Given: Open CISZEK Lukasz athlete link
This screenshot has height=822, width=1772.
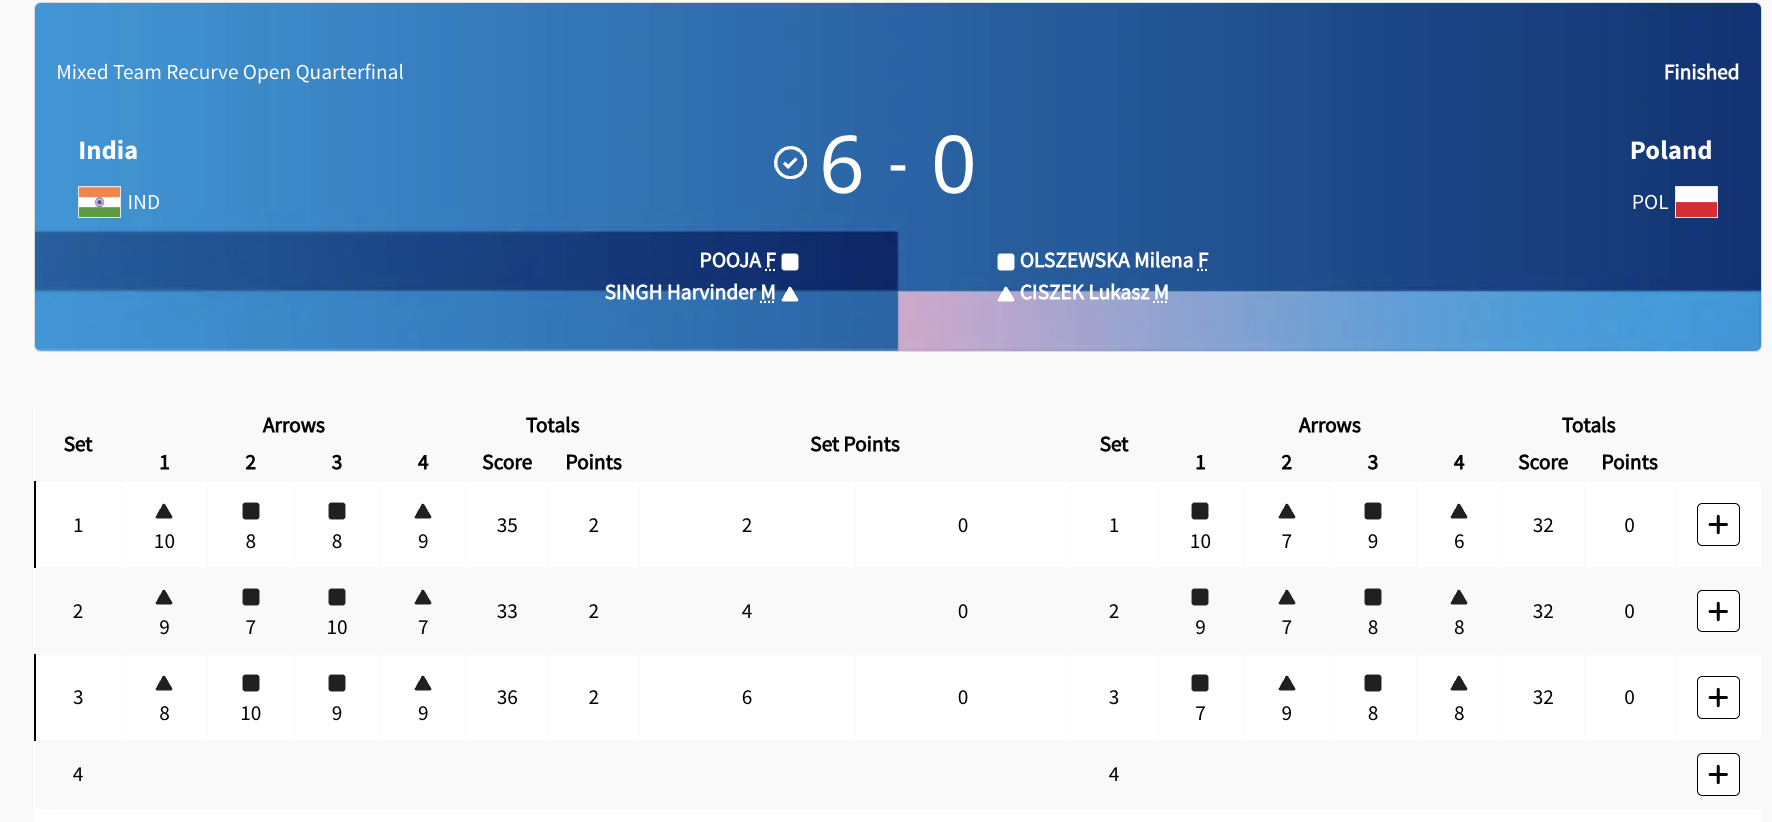Looking at the screenshot, I should coord(1084,293).
